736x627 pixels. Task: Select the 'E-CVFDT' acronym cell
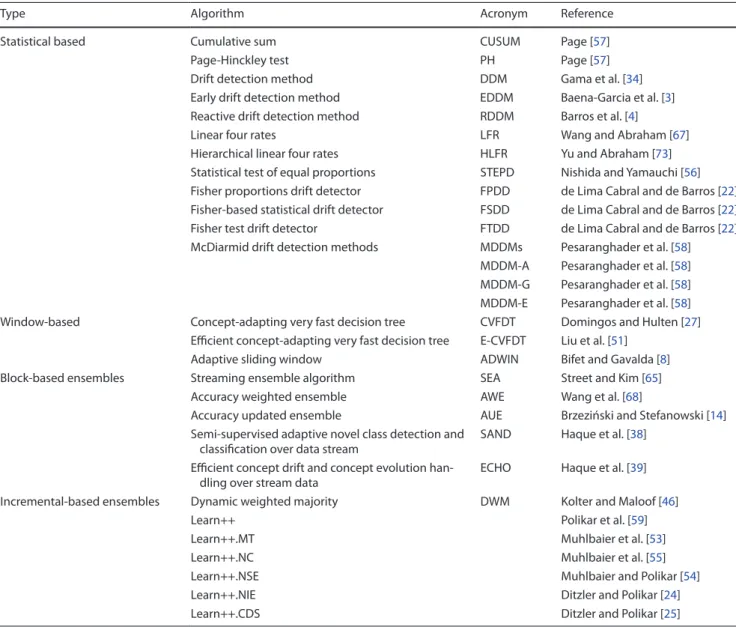(x=503, y=341)
